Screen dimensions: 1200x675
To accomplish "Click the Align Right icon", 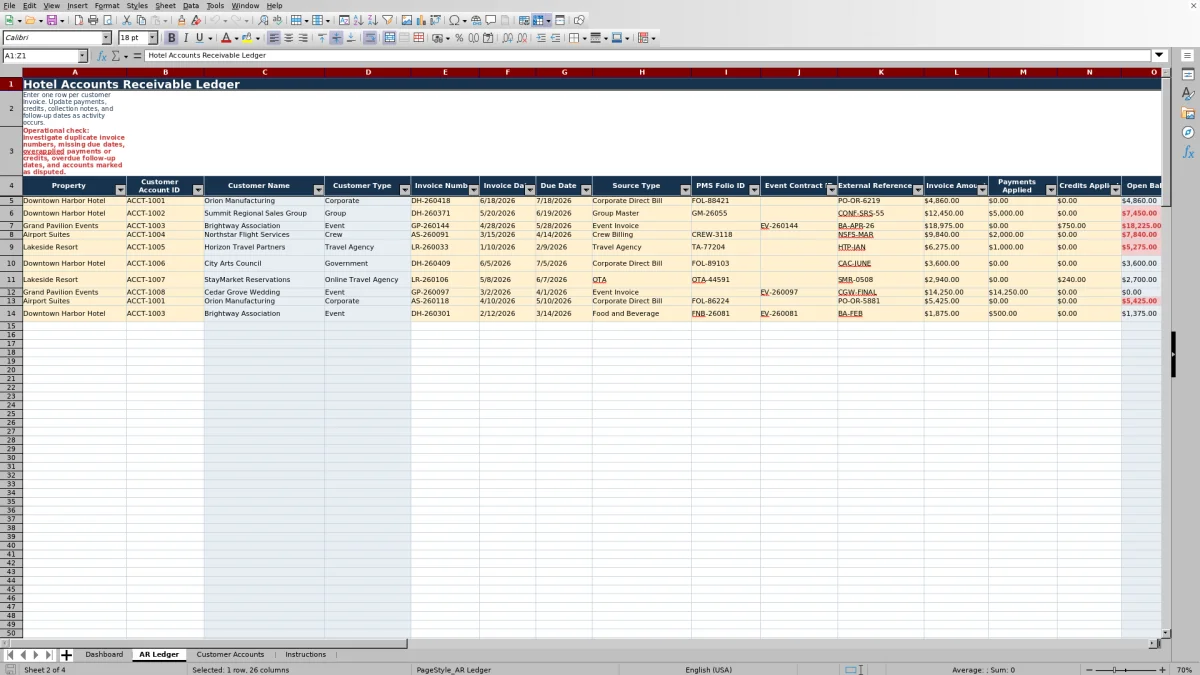I will (303, 38).
